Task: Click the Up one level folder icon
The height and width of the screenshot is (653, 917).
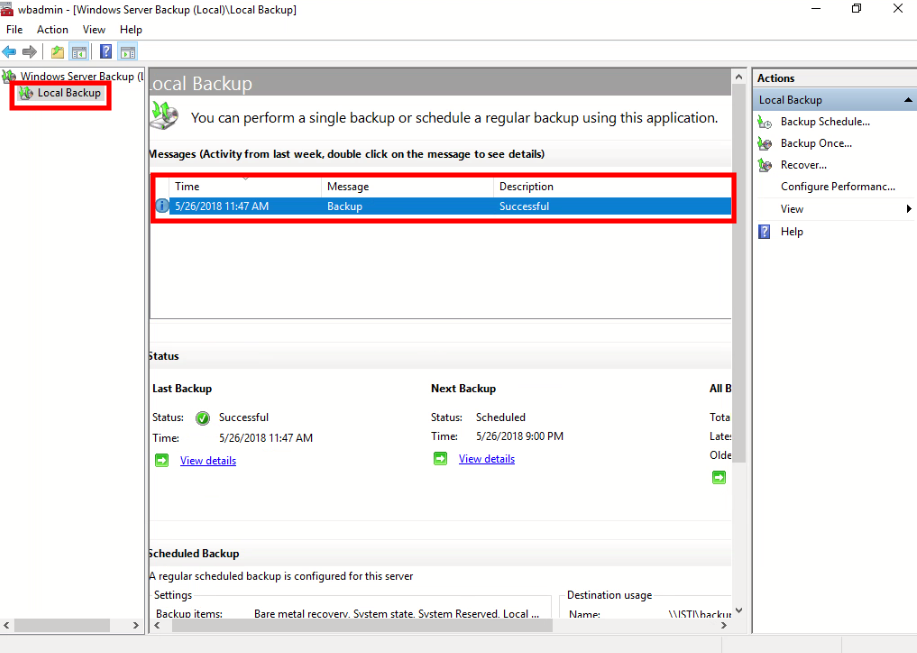Action: point(57,52)
